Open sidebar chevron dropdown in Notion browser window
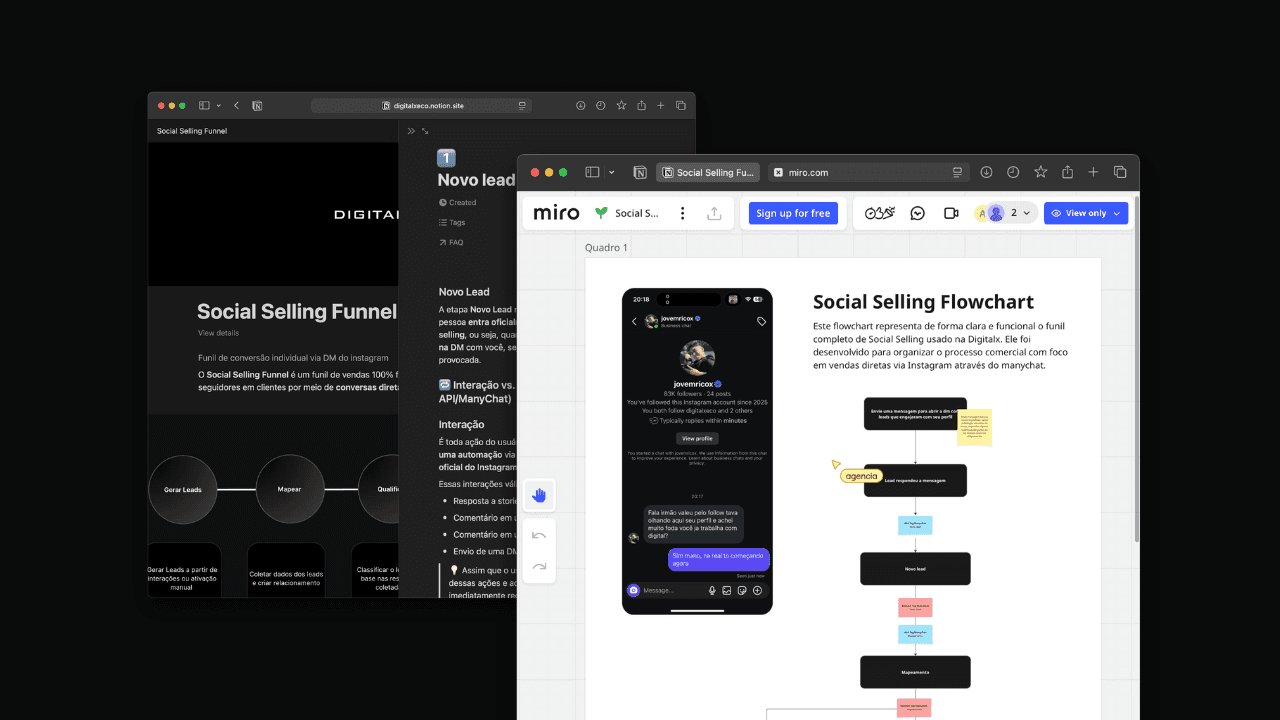 pyautogui.click(x=220, y=105)
